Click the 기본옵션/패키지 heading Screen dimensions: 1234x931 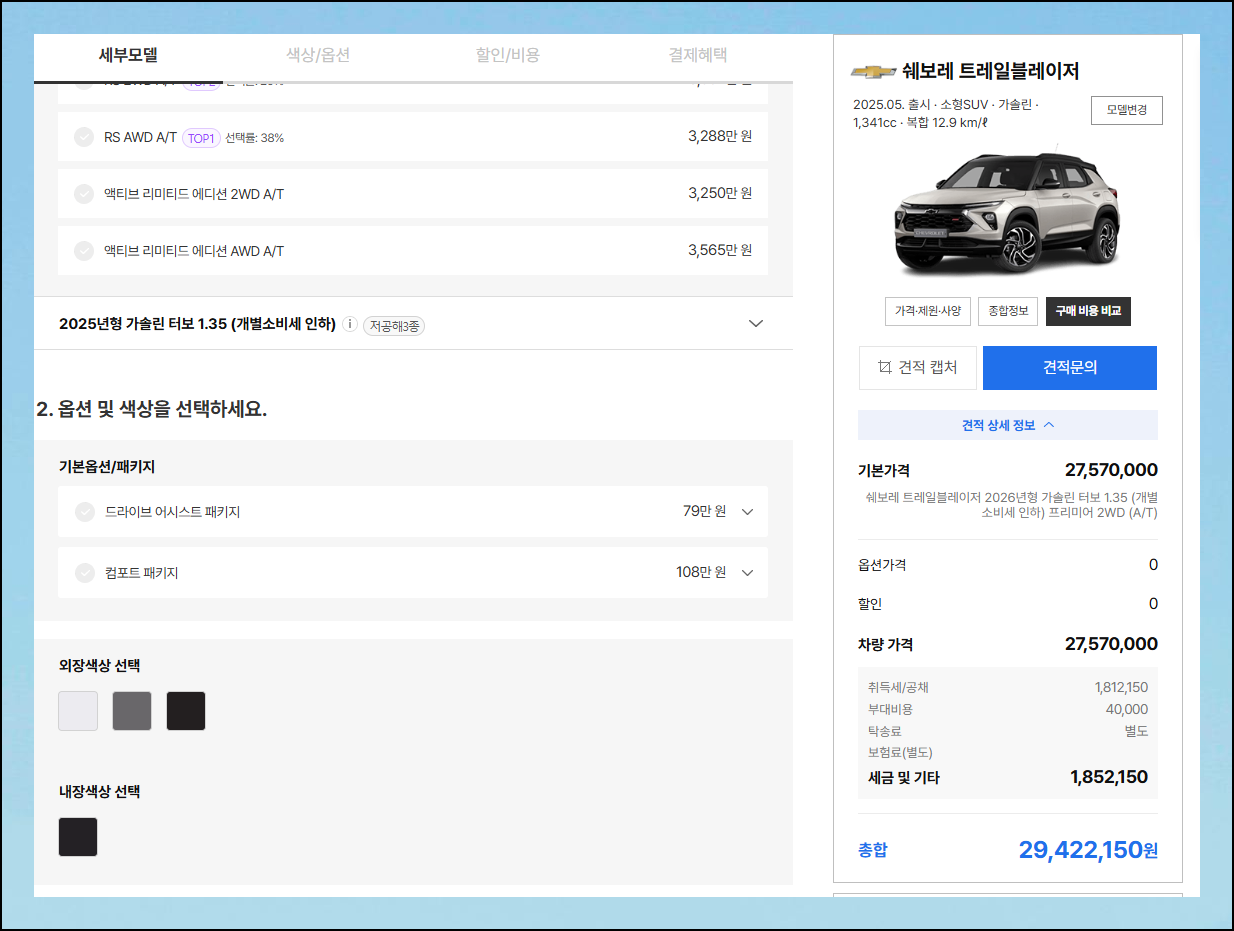coord(107,466)
